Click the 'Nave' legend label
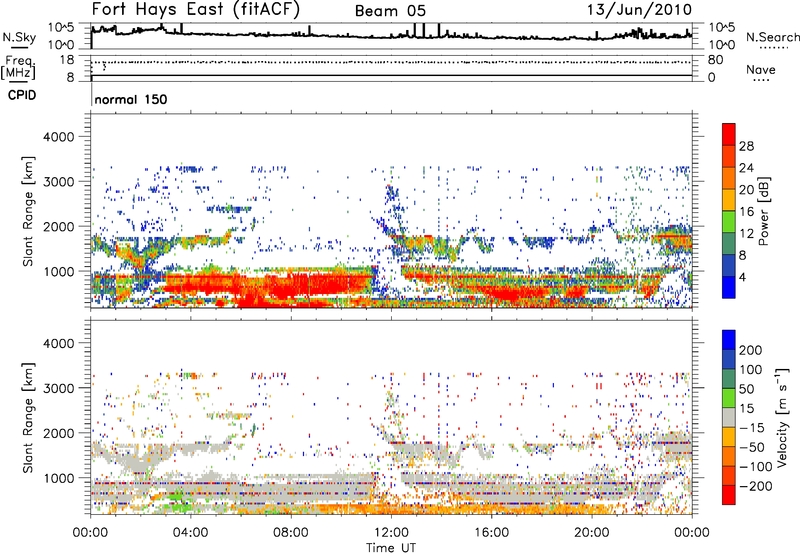 [x=761, y=69]
